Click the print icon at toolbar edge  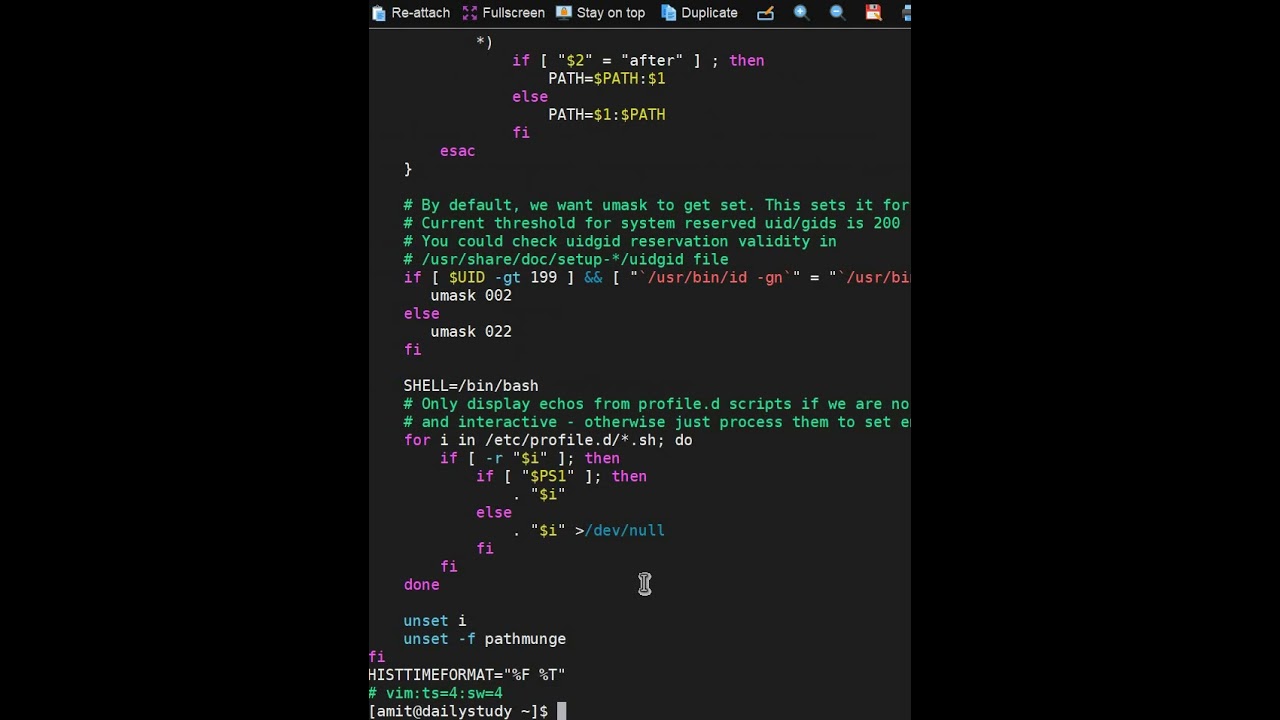(x=906, y=13)
